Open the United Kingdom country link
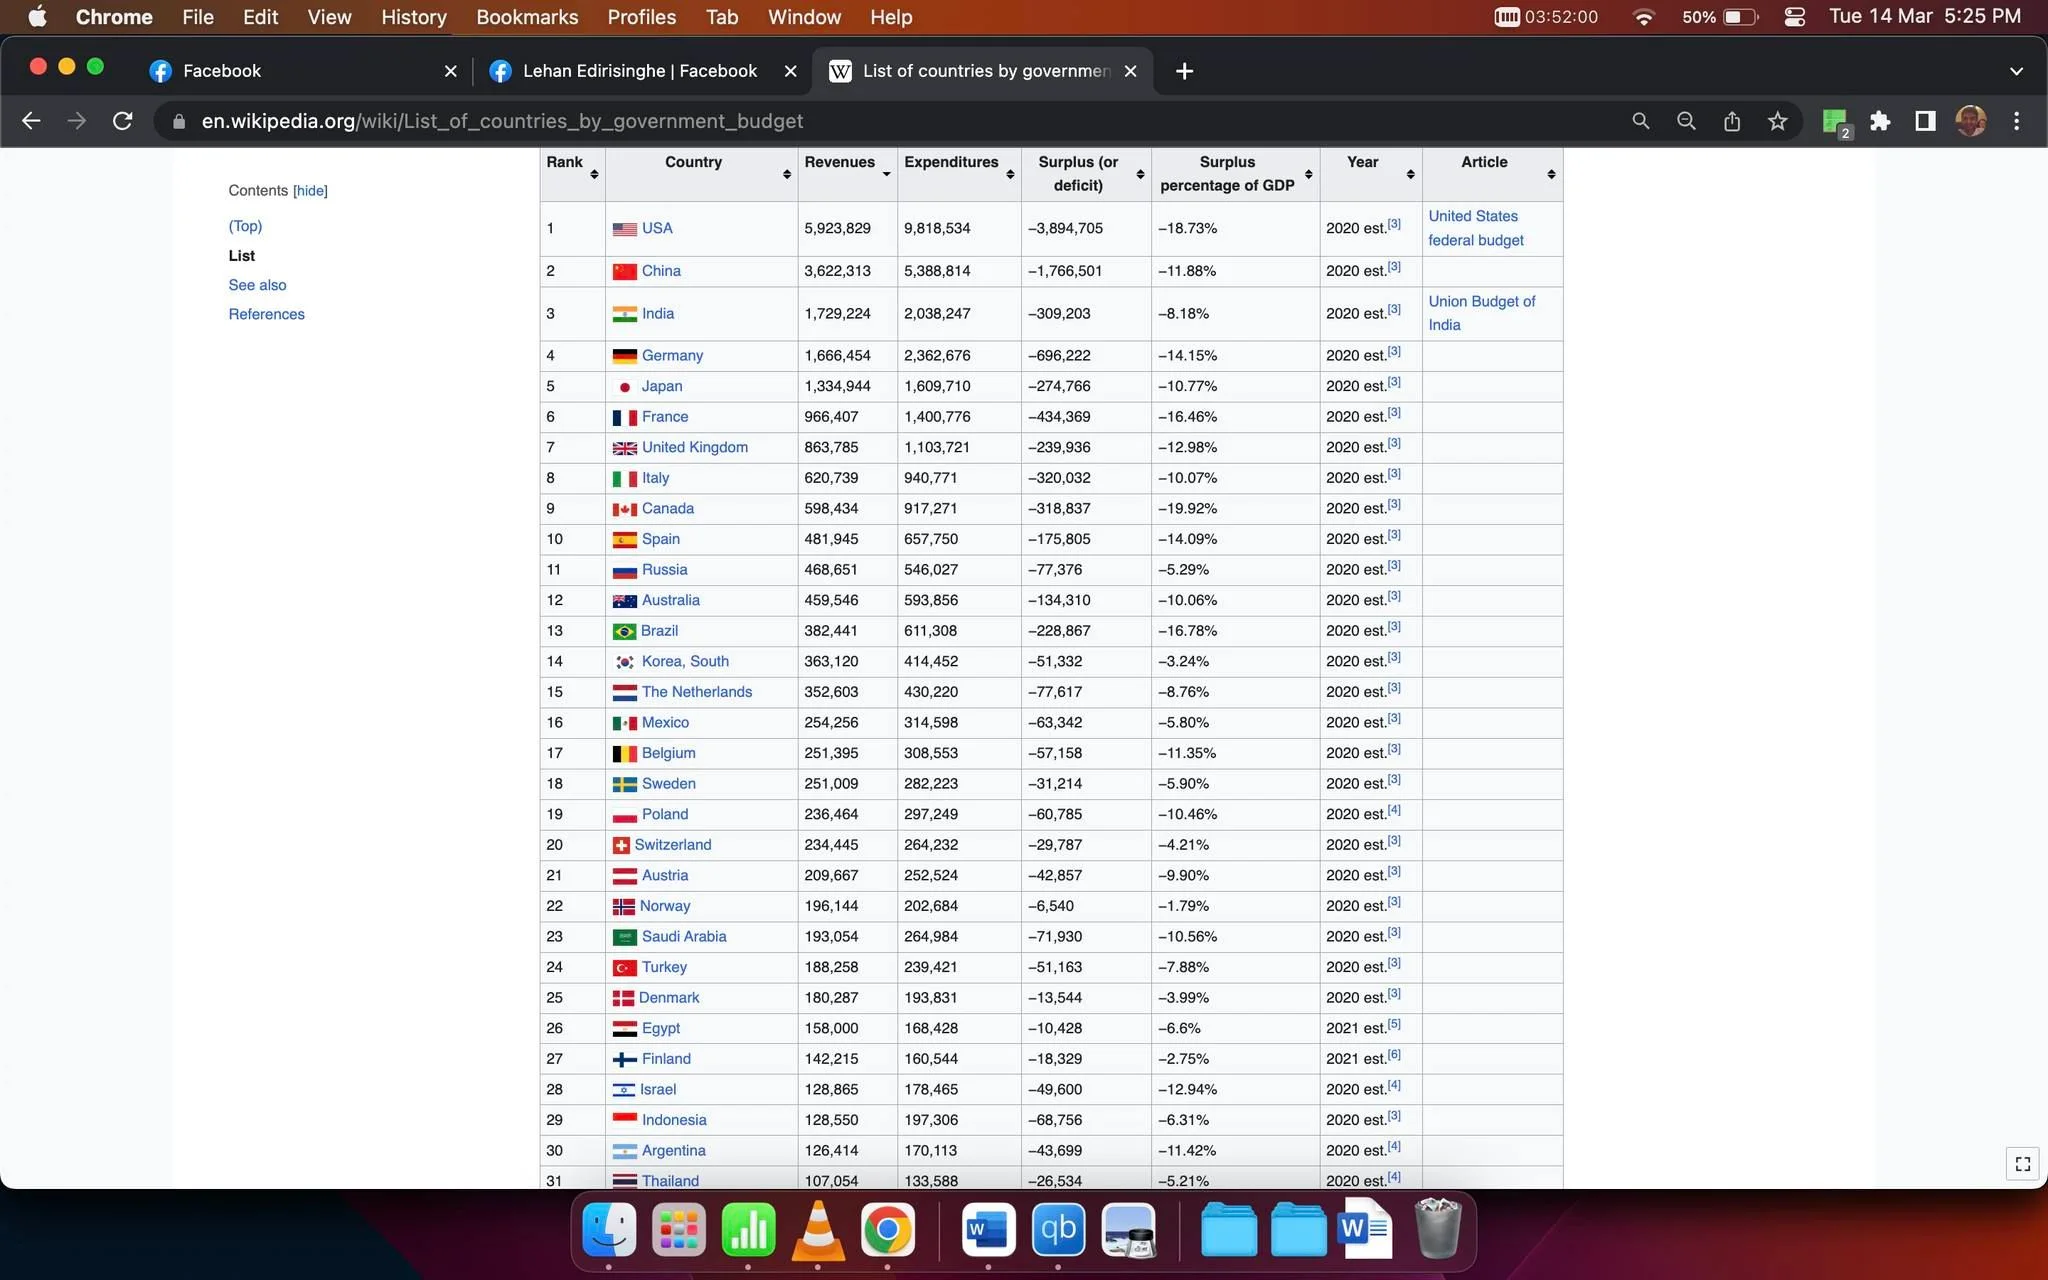The image size is (2048, 1280). [694, 447]
